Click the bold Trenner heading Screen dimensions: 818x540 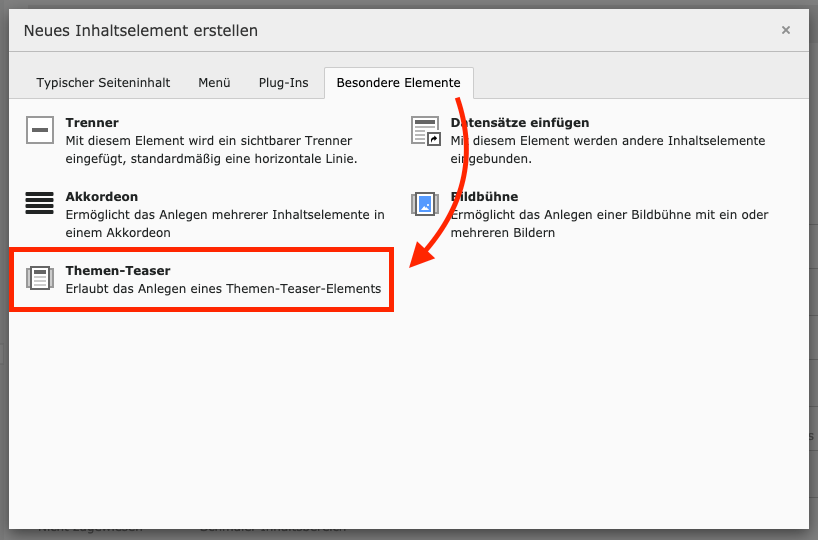(92, 123)
